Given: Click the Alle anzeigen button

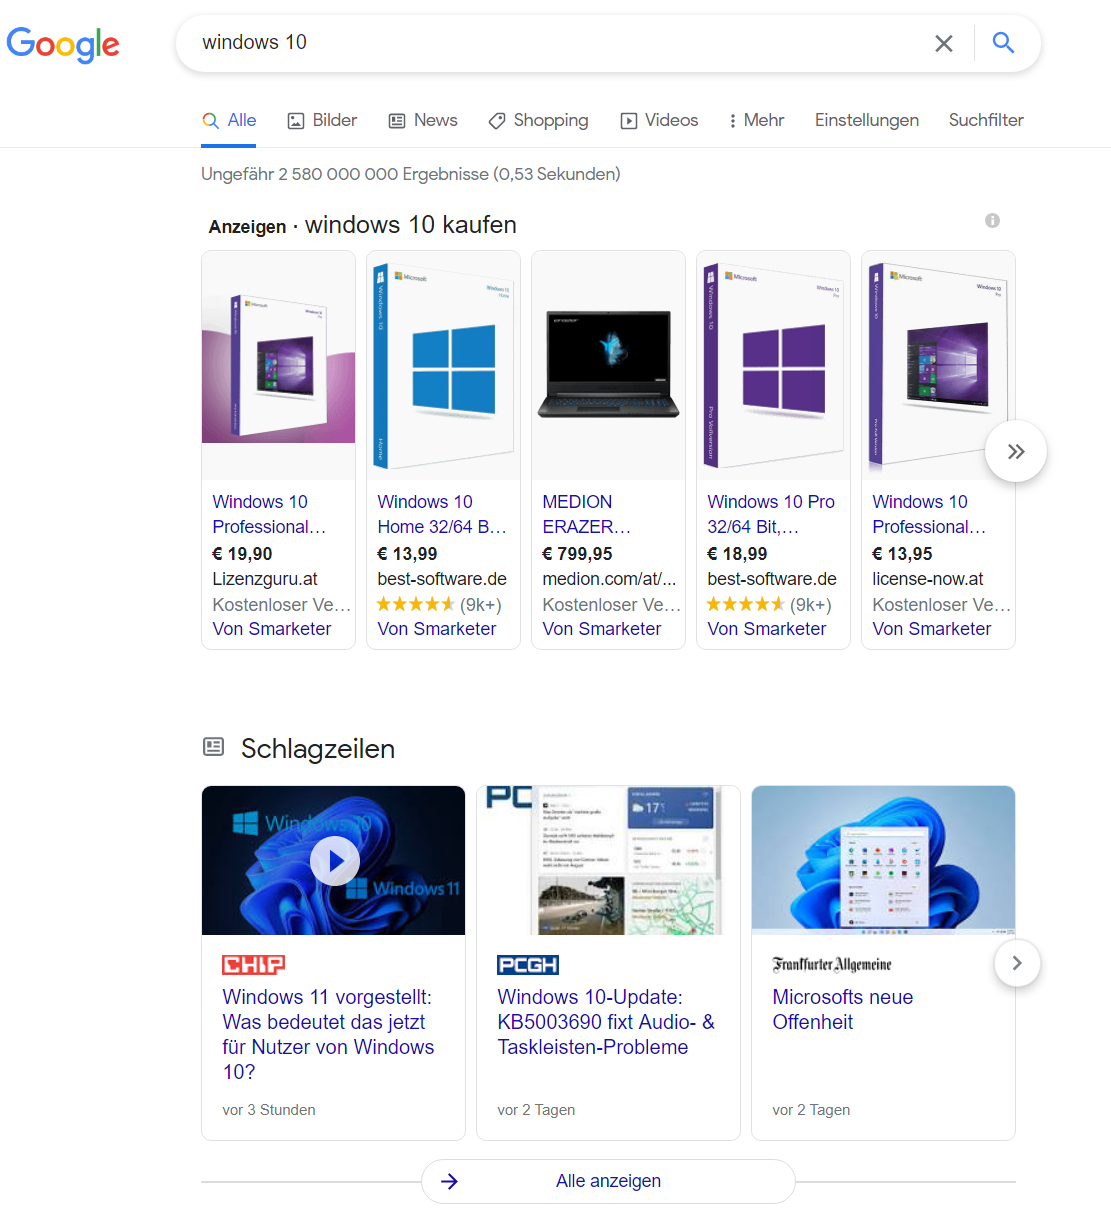Looking at the screenshot, I should click(x=608, y=1181).
